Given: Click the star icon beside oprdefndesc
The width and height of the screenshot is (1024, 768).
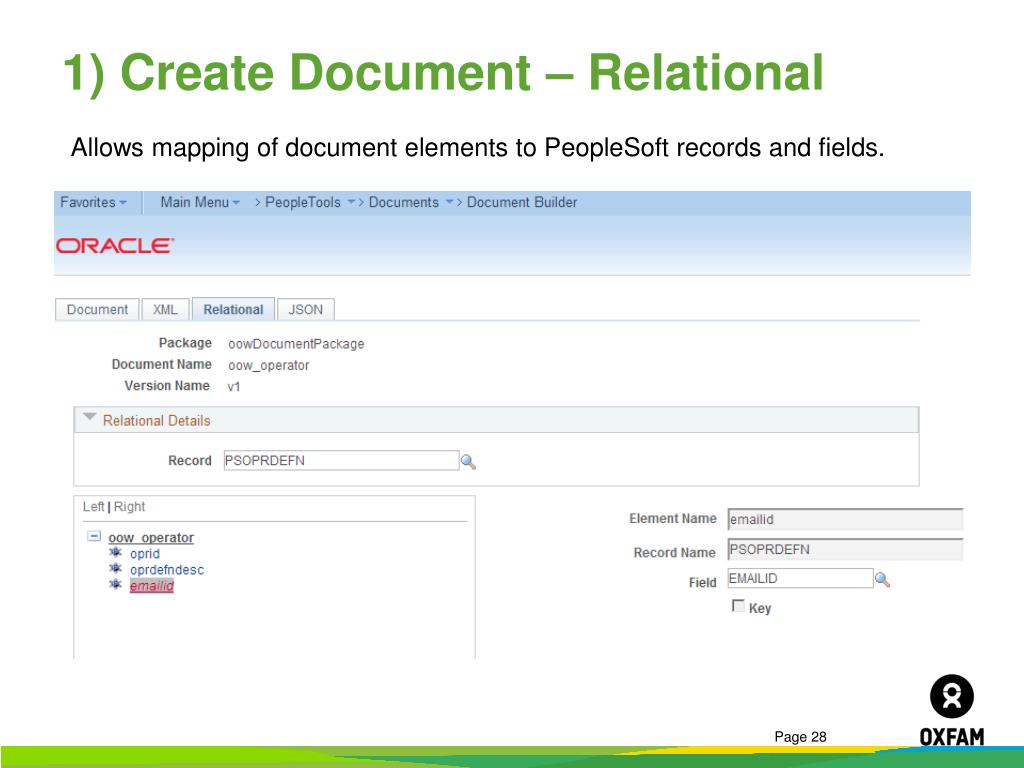Looking at the screenshot, I should [116, 569].
